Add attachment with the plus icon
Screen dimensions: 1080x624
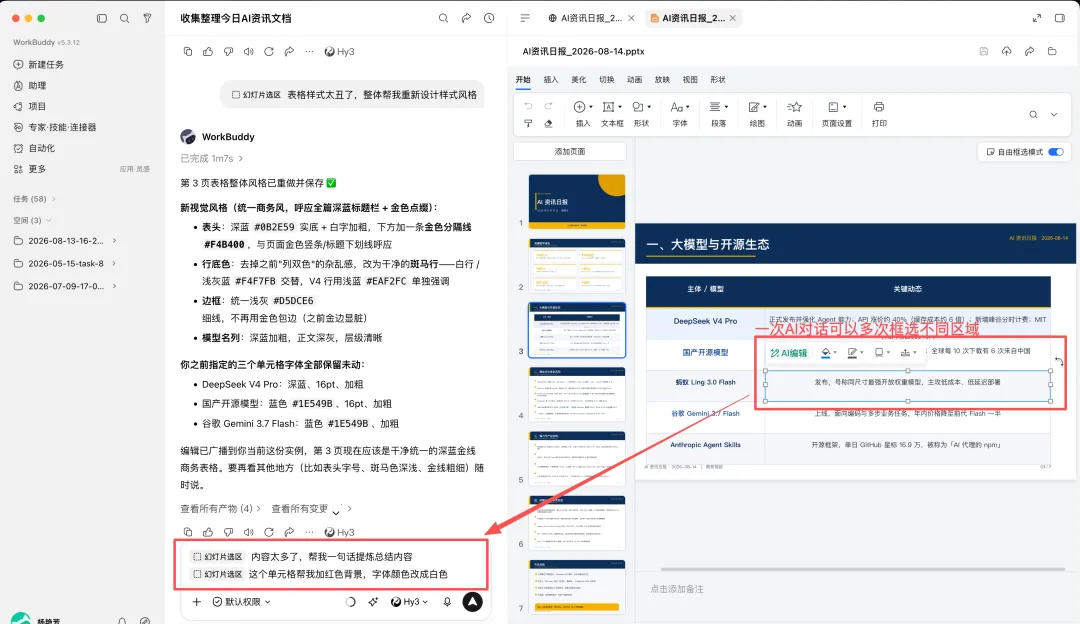click(196, 602)
